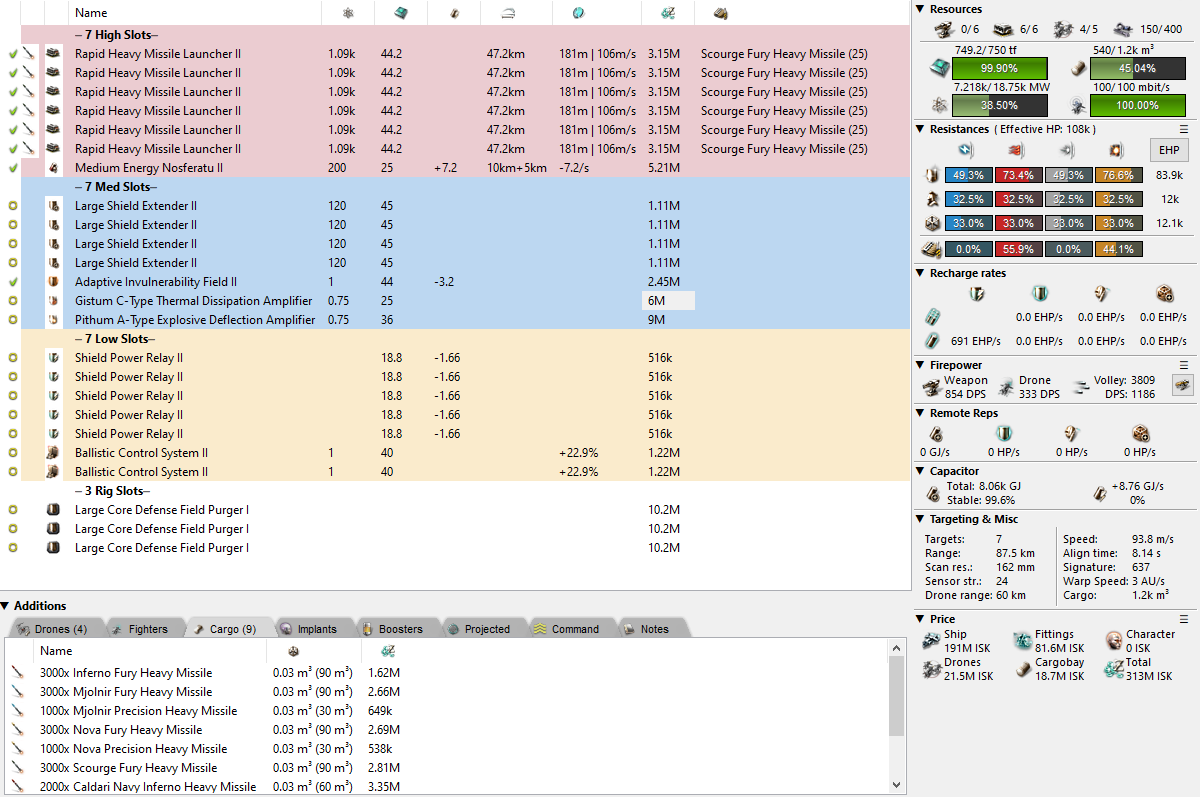Open the Resistances panel hamburger menu

point(1184,129)
